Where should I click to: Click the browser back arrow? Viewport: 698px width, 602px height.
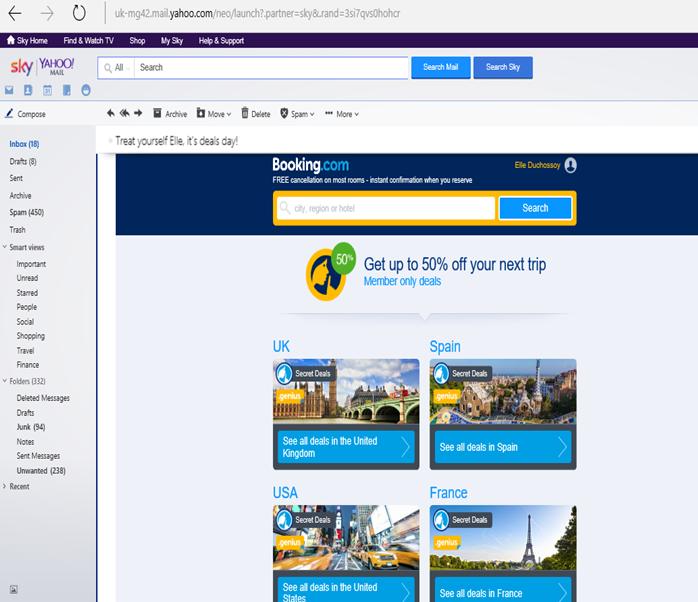[15, 13]
